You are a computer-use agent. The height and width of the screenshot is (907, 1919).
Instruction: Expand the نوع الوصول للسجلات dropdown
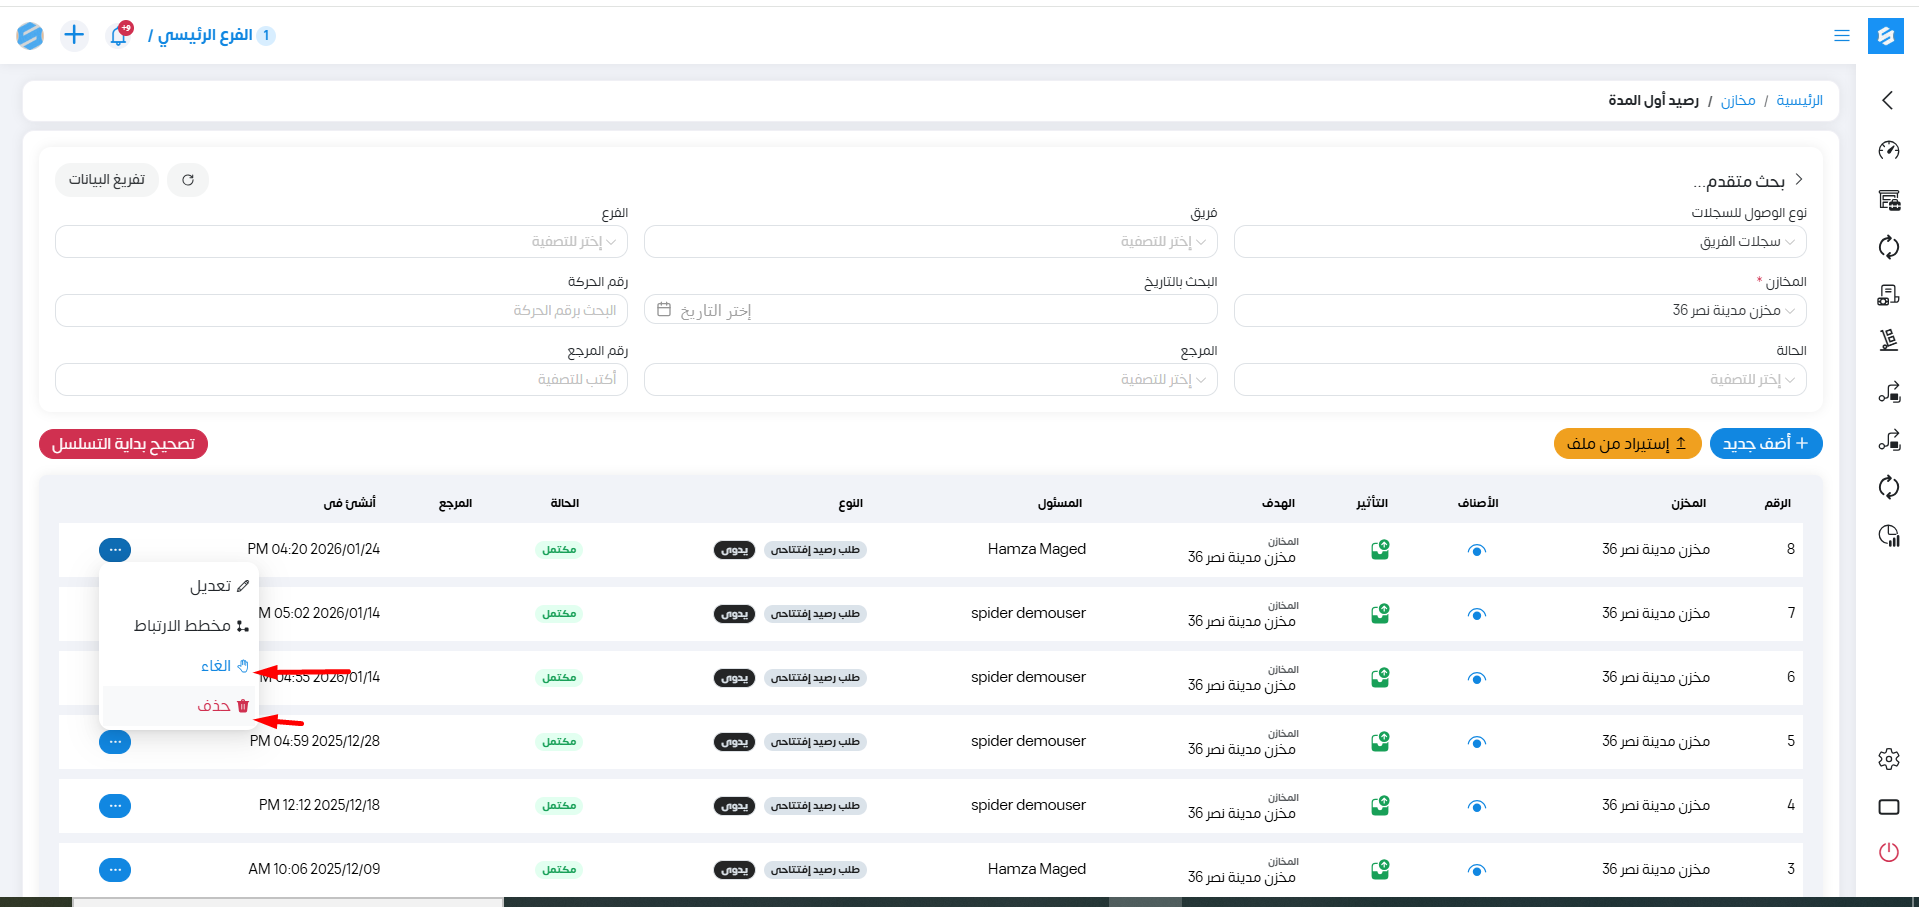click(1519, 242)
